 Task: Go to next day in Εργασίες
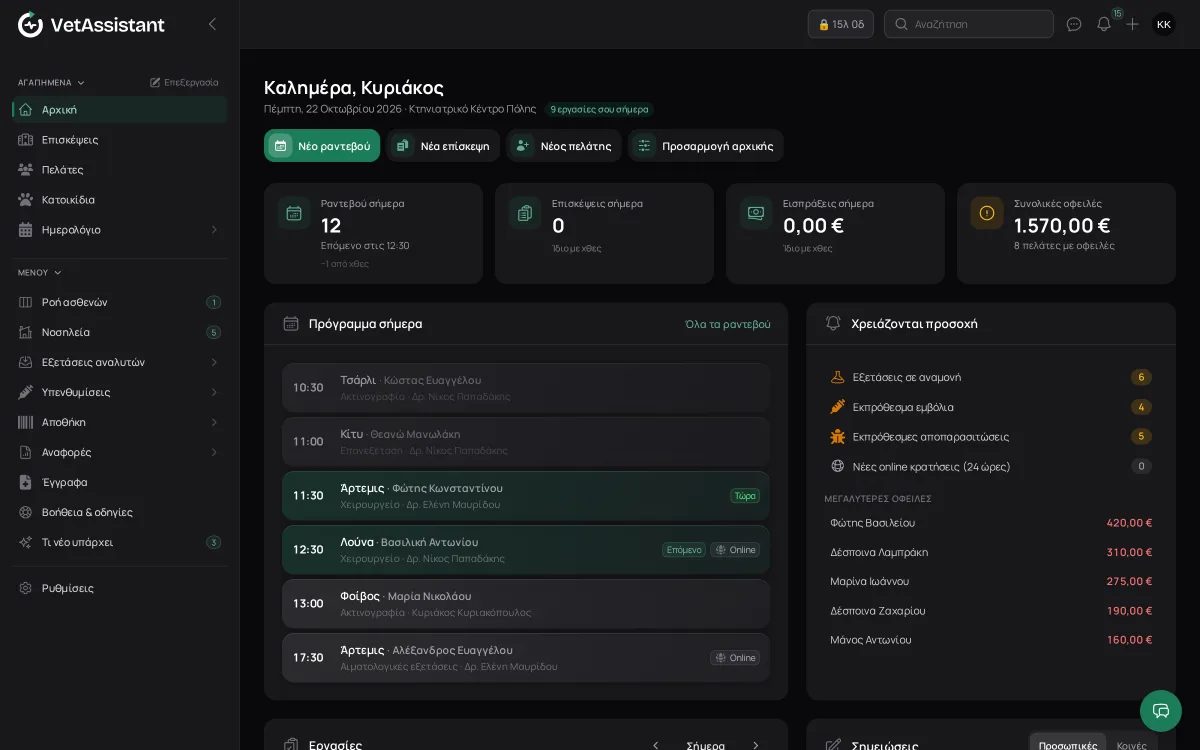click(756, 745)
